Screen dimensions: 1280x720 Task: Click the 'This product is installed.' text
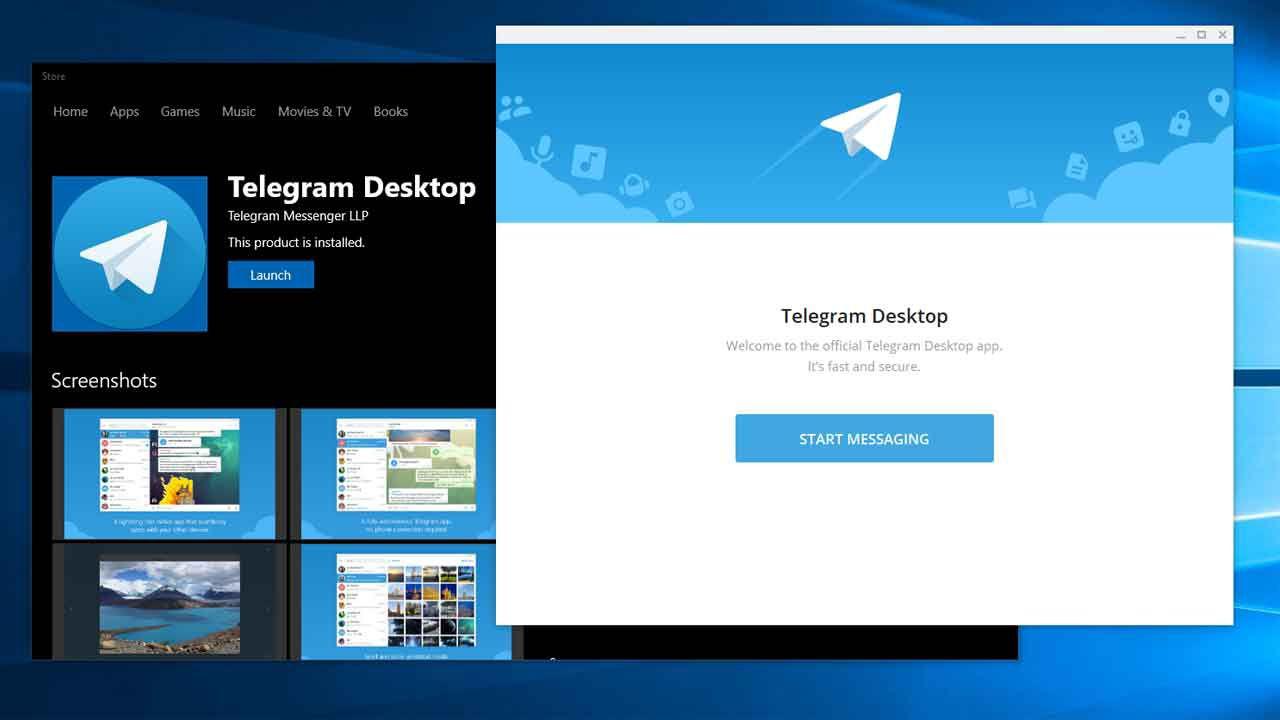pos(296,242)
